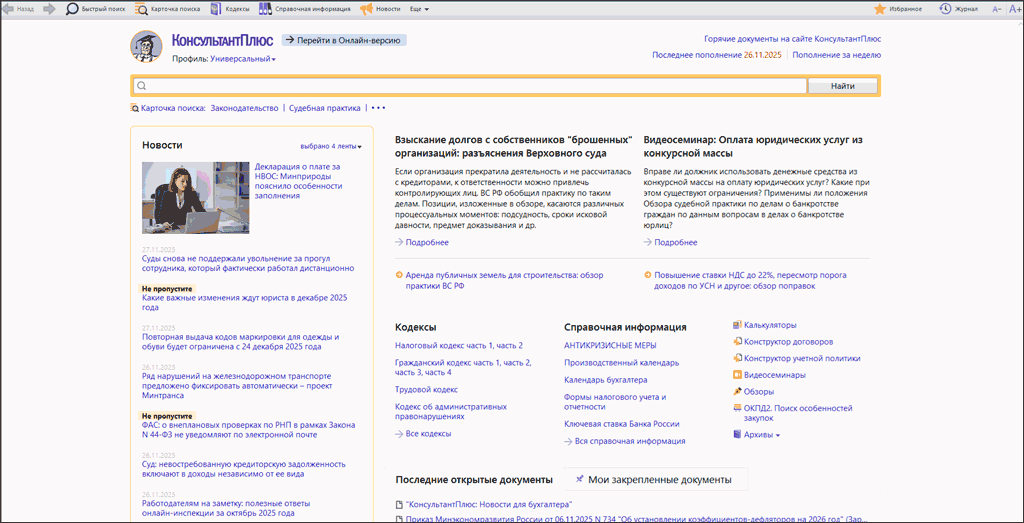1024x523 pixels.
Task: Open the Универсальный profile dropdown
Action: coord(243,59)
